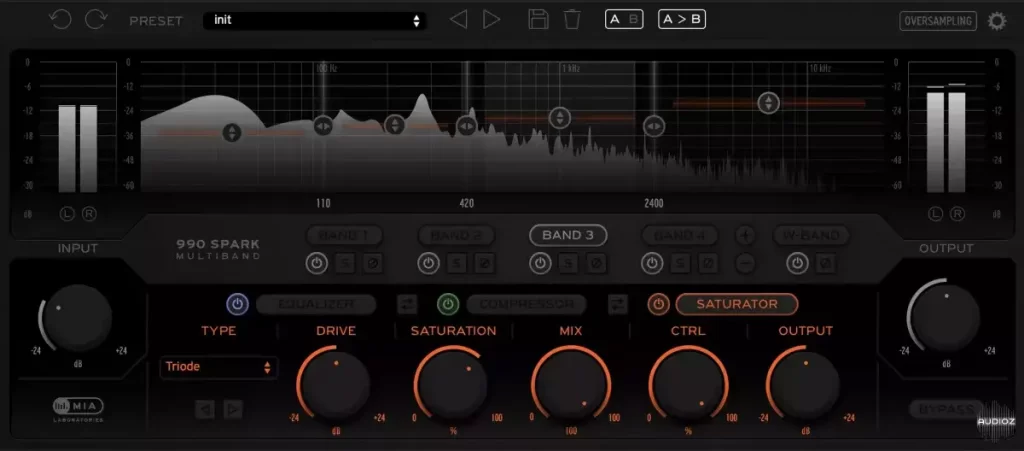The height and width of the screenshot is (451, 1024).
Task: Solo Band 4
Action: [680, 264]
